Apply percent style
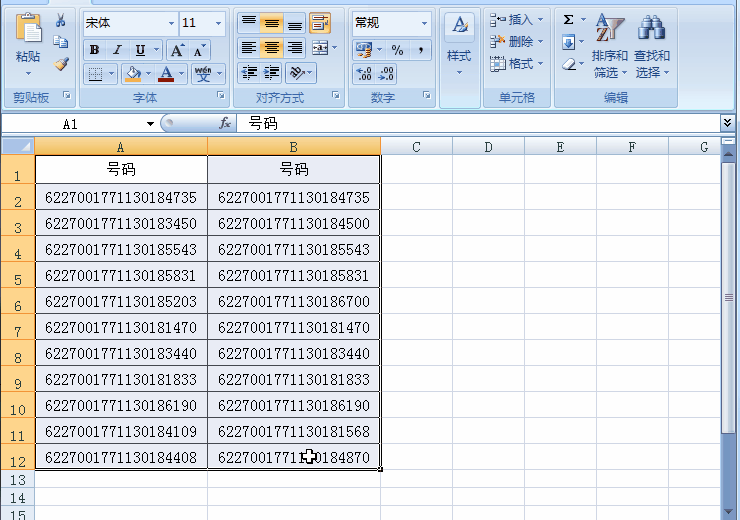Image resolution: width=740 pixels, height=520 pixels. point(397,50)
